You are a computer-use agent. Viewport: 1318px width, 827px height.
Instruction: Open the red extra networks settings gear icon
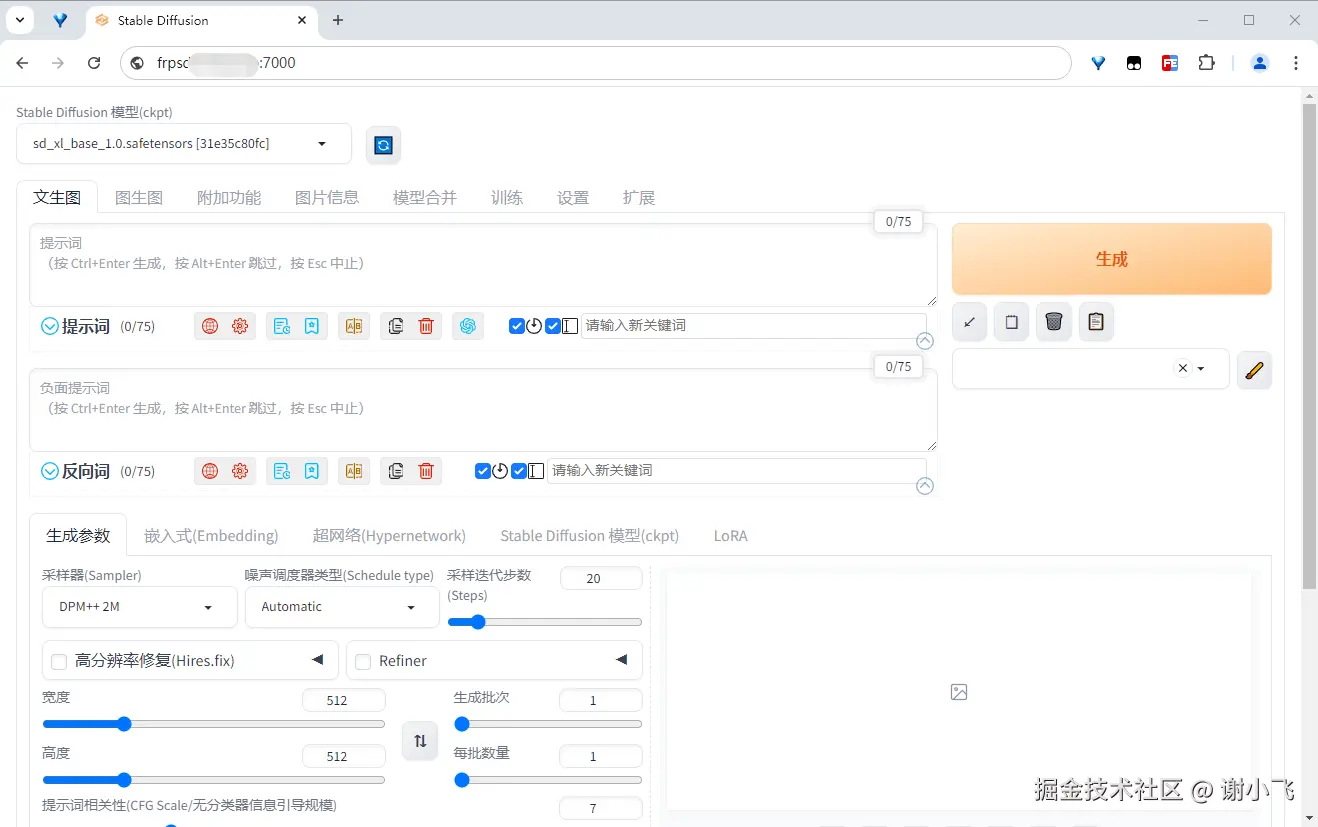[239, 325]
